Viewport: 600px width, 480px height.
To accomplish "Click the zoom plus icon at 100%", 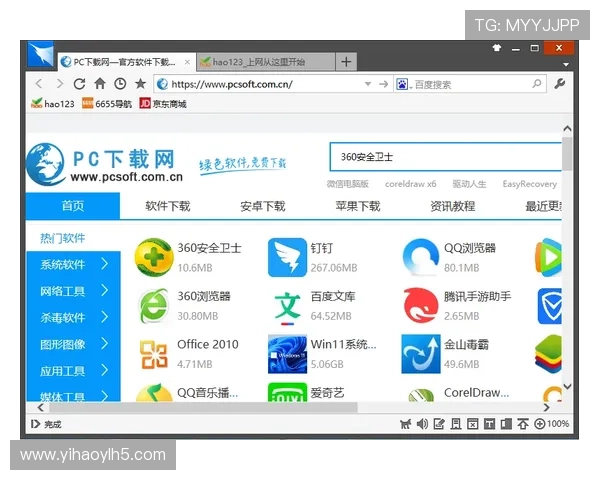I will [x=540, y=424].
